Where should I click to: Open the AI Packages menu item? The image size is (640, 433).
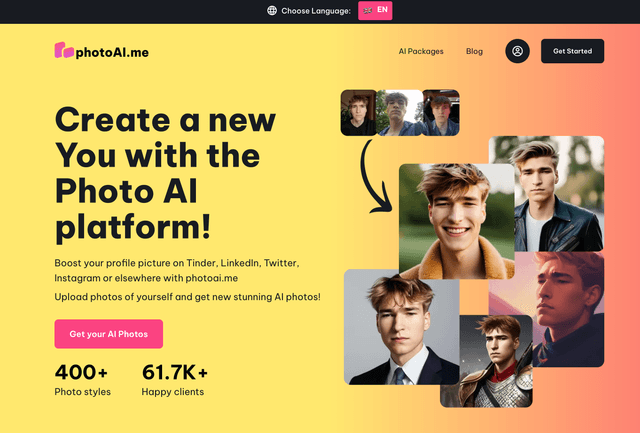point(421,51)
